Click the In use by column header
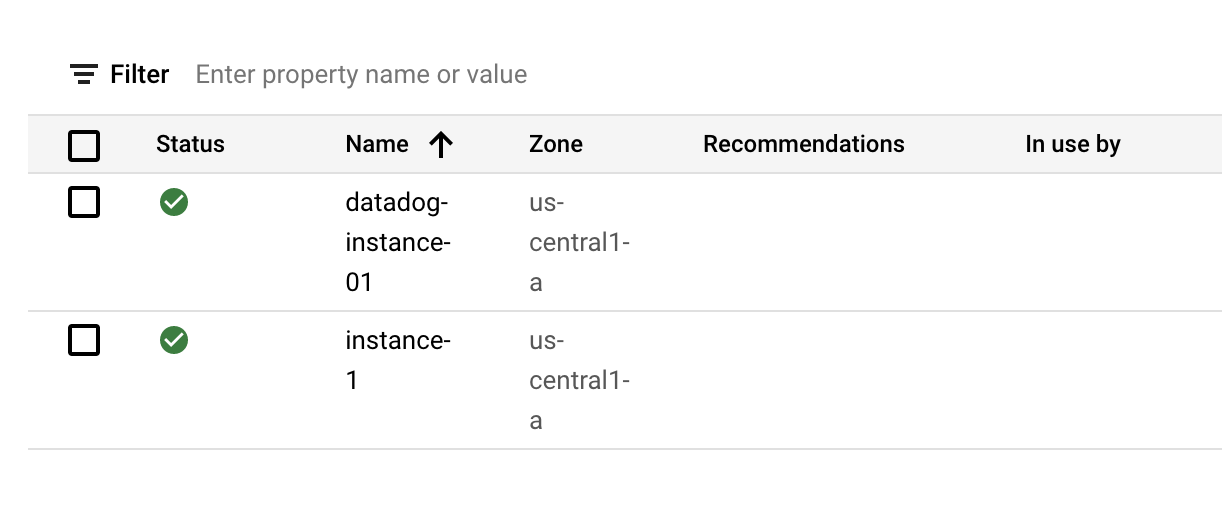Viewport: 1222px width, 528px height. tap(1073, 144)
